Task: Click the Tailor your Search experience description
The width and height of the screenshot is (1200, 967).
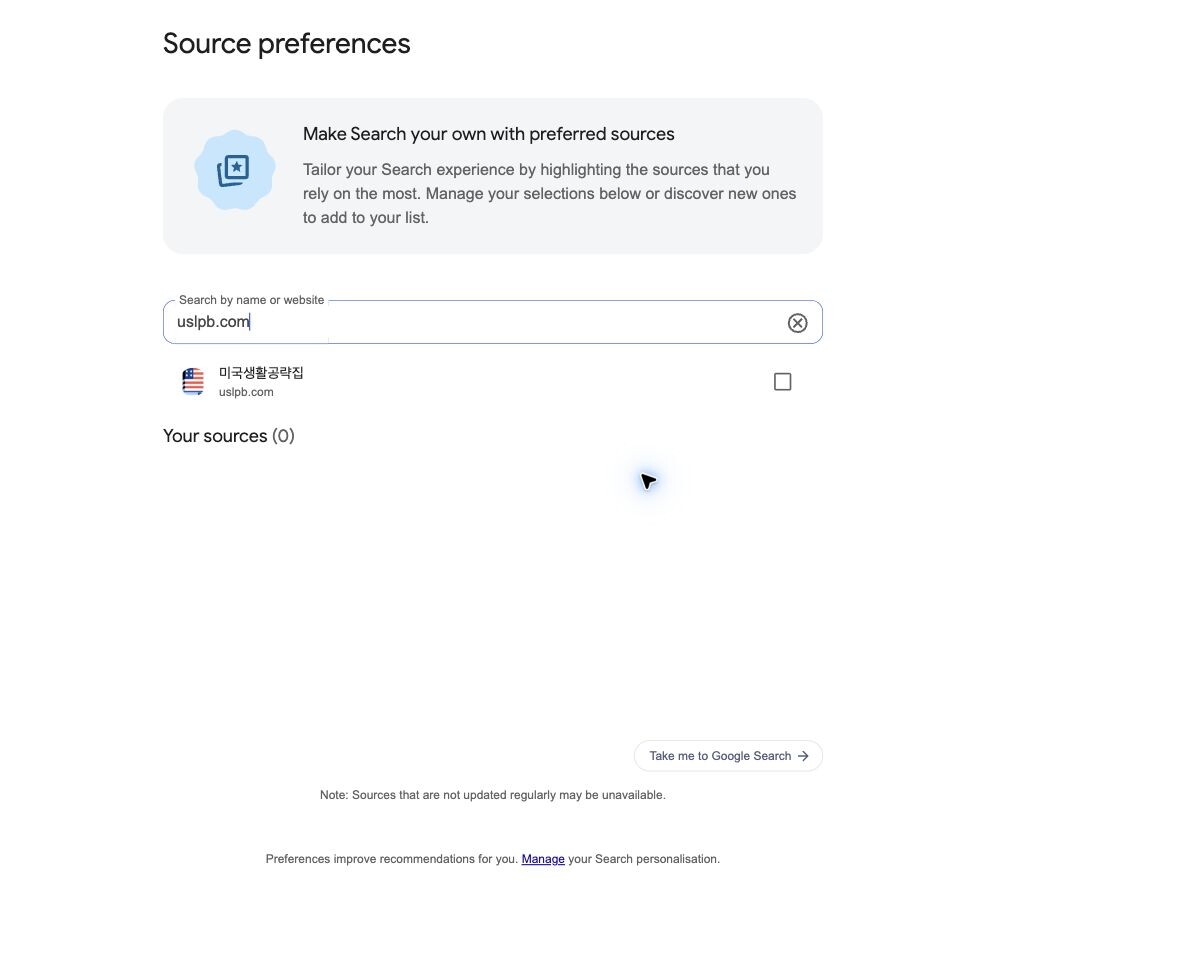Action: pos(550,194)
